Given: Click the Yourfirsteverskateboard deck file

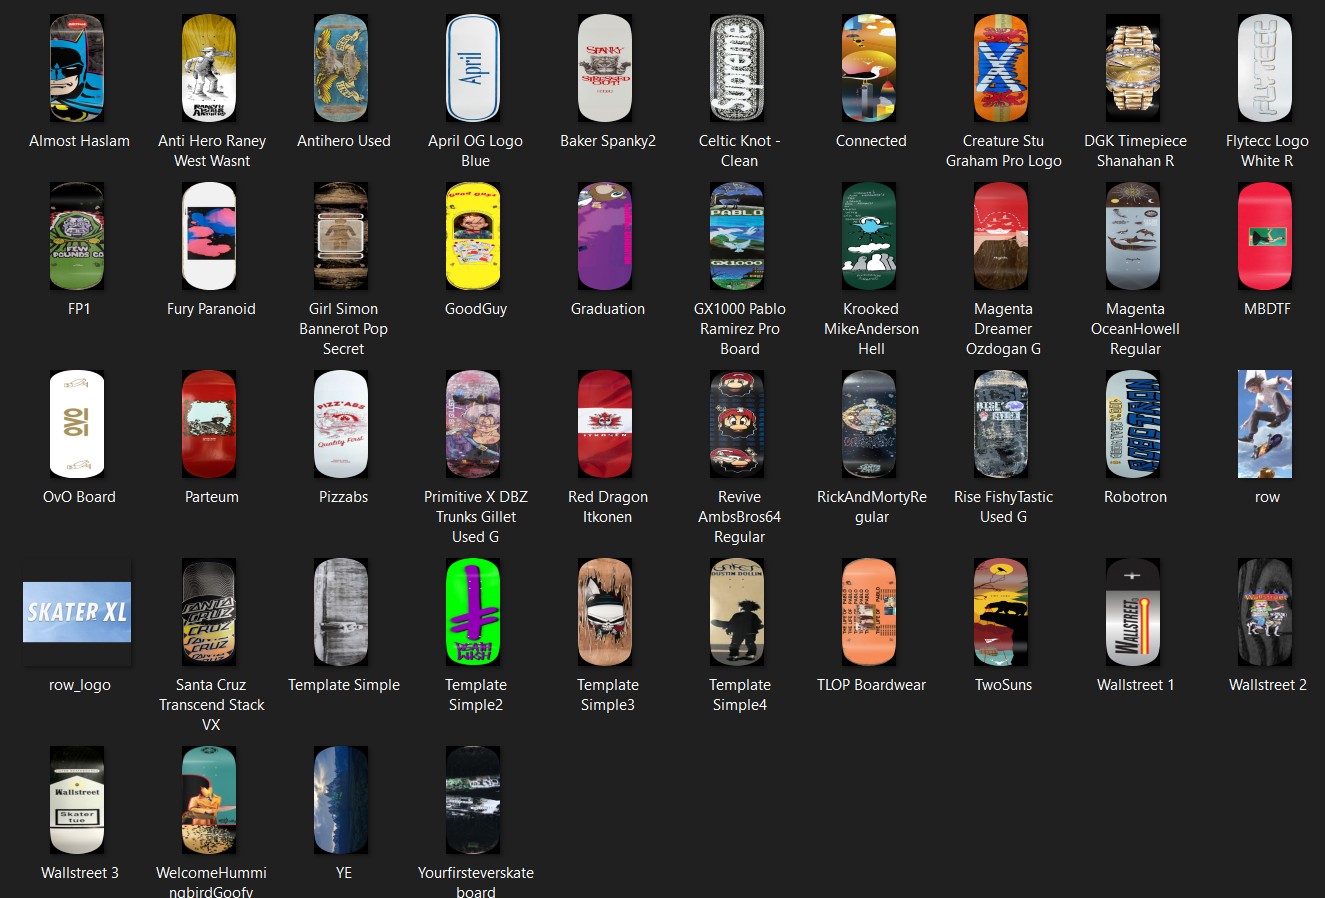Looking at the screenshot, I should 474,800.
